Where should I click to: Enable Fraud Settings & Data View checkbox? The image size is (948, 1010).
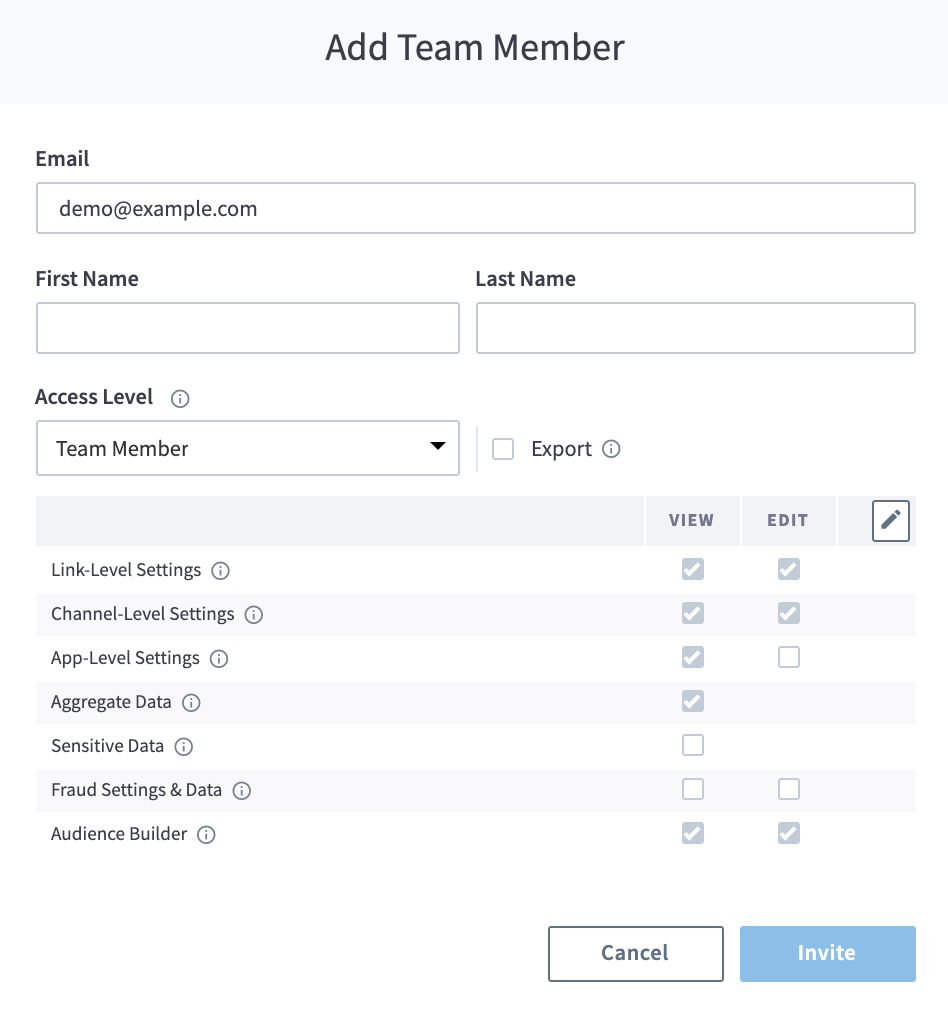pyautogui.click(x=693, y=789)
